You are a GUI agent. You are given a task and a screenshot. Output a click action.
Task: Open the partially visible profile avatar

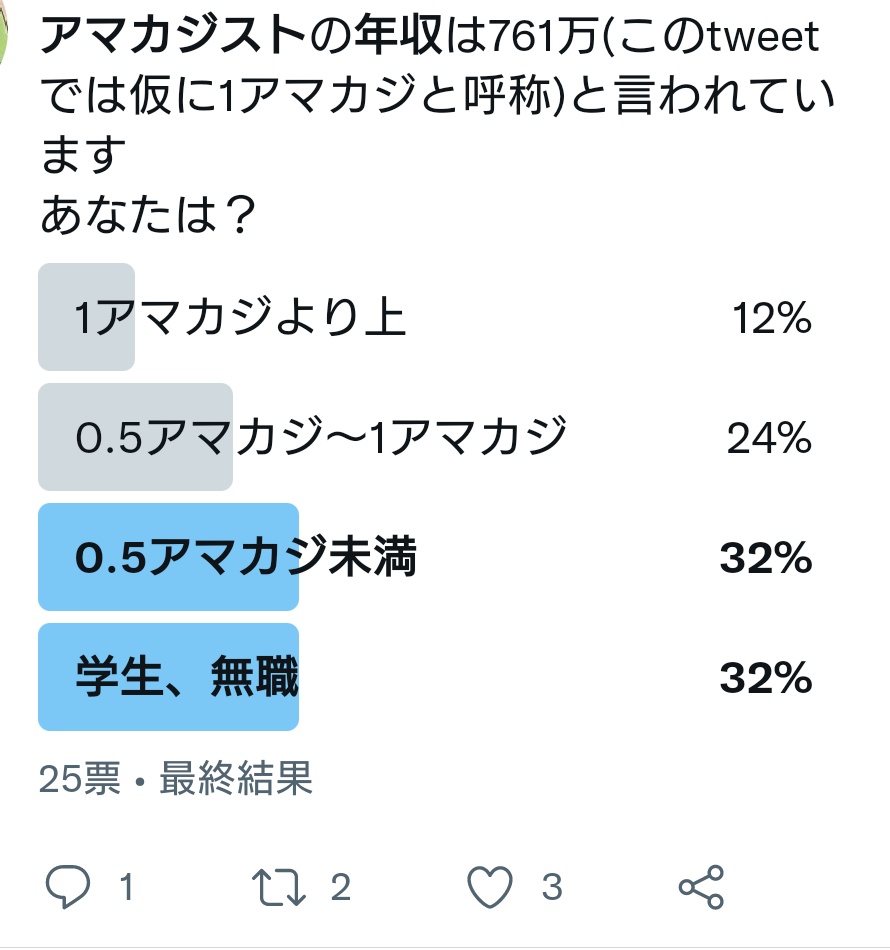tap(3, 36)
